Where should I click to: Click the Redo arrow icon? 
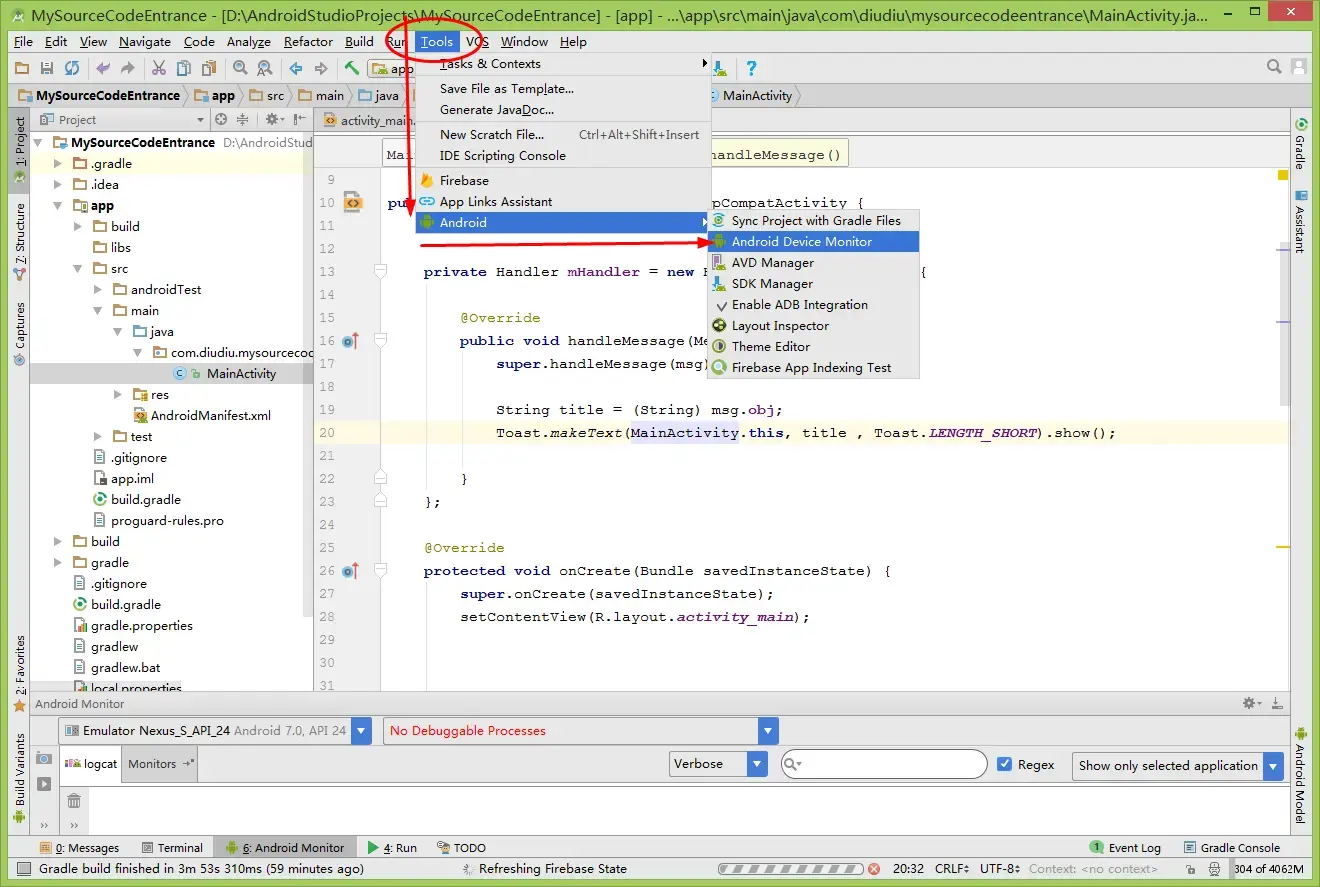coord(127,68)
